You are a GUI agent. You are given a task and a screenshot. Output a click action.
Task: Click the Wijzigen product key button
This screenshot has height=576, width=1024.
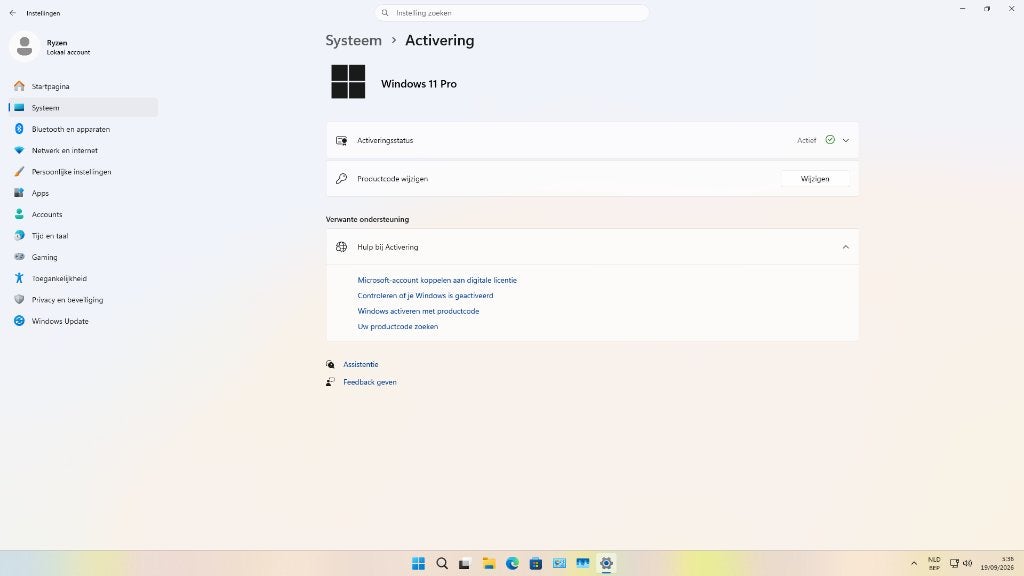pyautogui.click(x=815, y=179)
